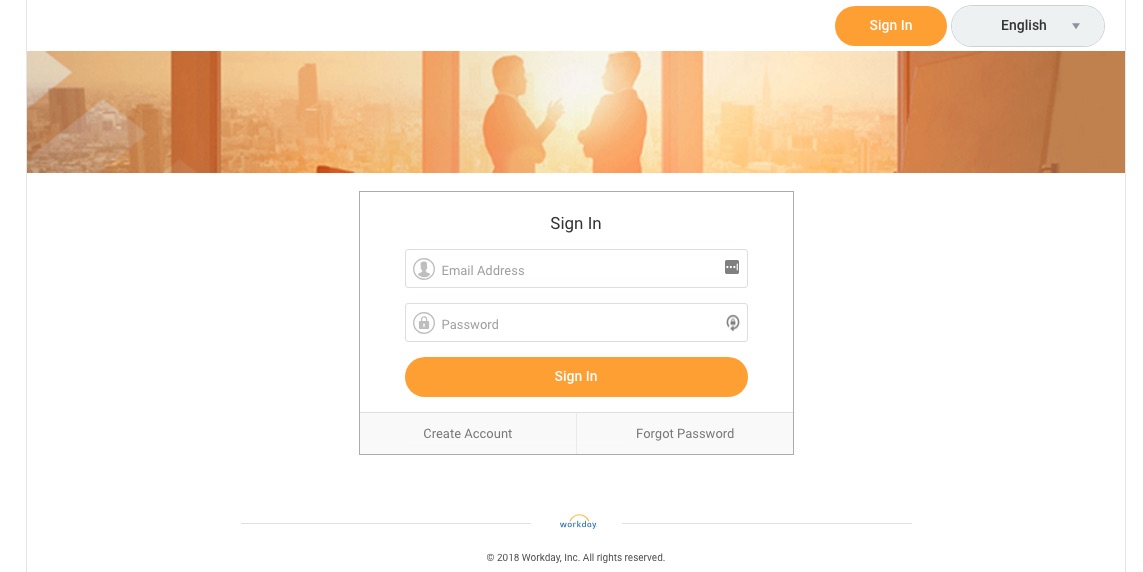Click the user avatar icon in email field
This screenshot has width=1143, height=572.
[x=424, y=269]
